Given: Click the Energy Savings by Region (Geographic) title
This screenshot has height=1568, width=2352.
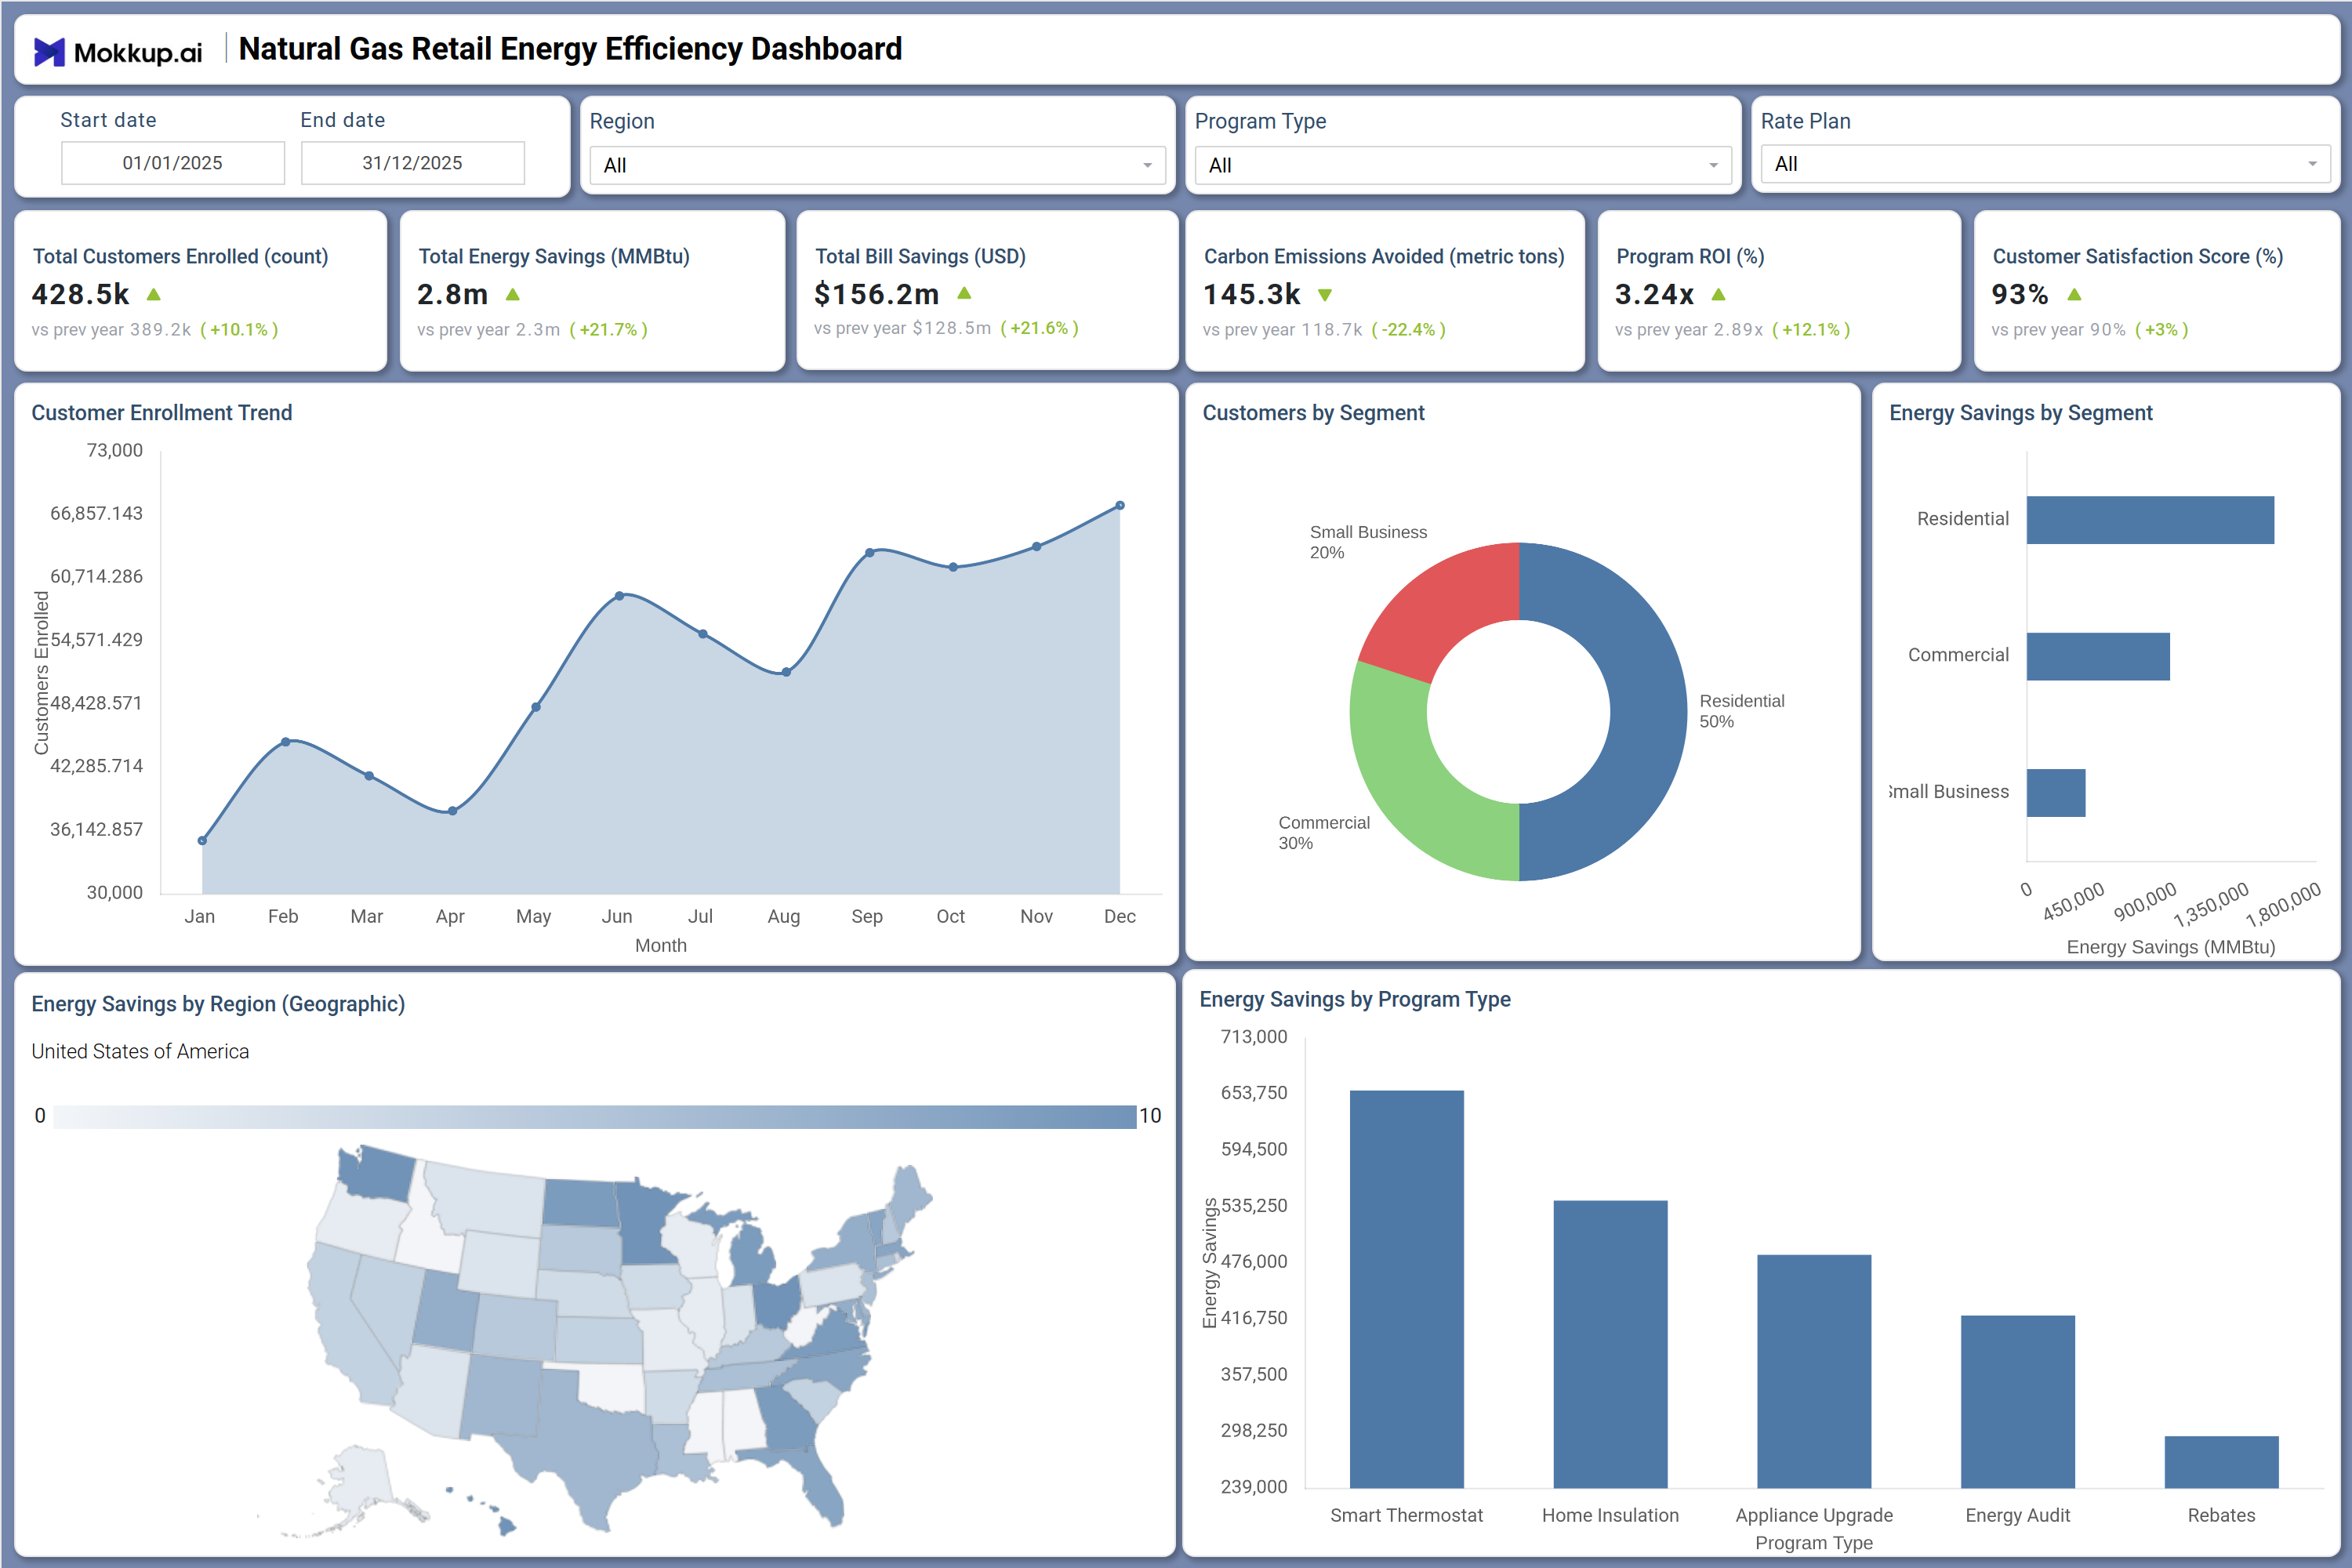Looking at the screenshot, I should [218, 1004].
